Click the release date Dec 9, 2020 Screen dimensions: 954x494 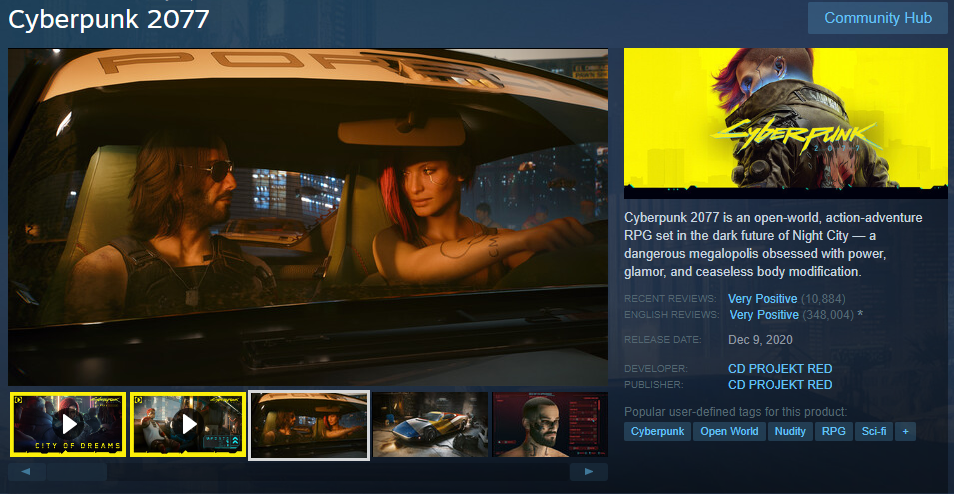760,339
